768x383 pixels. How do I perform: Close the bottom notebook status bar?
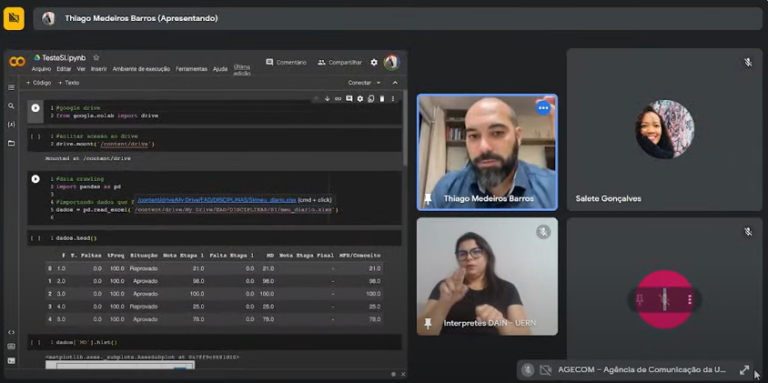[403, 374]
